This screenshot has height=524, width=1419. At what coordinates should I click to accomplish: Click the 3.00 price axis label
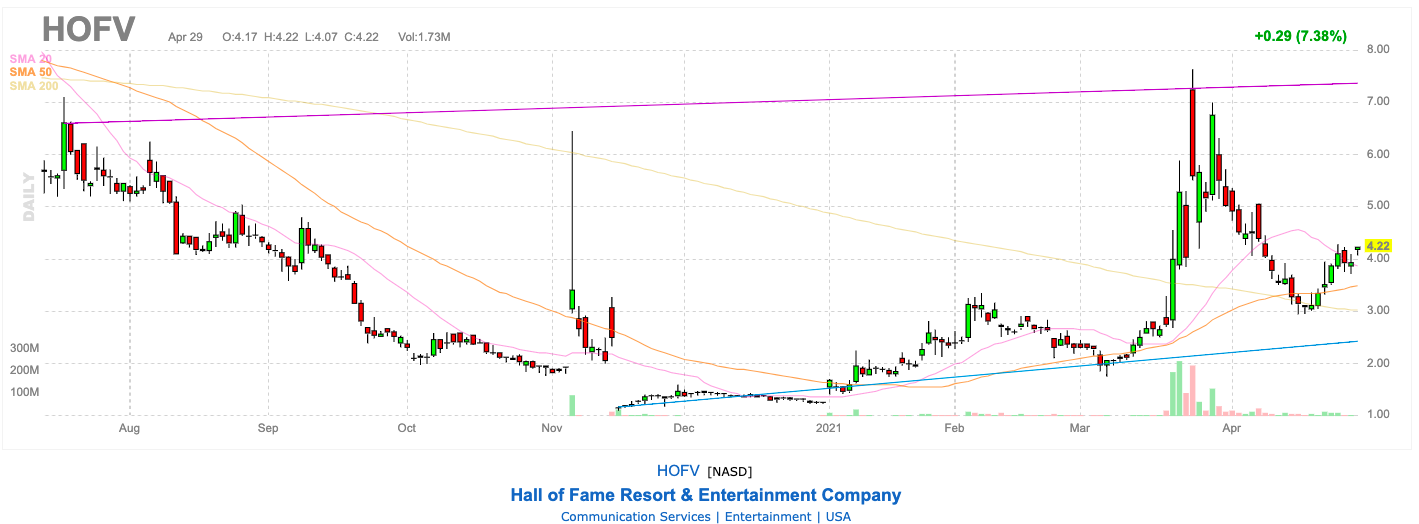(x=1378, y=311)
